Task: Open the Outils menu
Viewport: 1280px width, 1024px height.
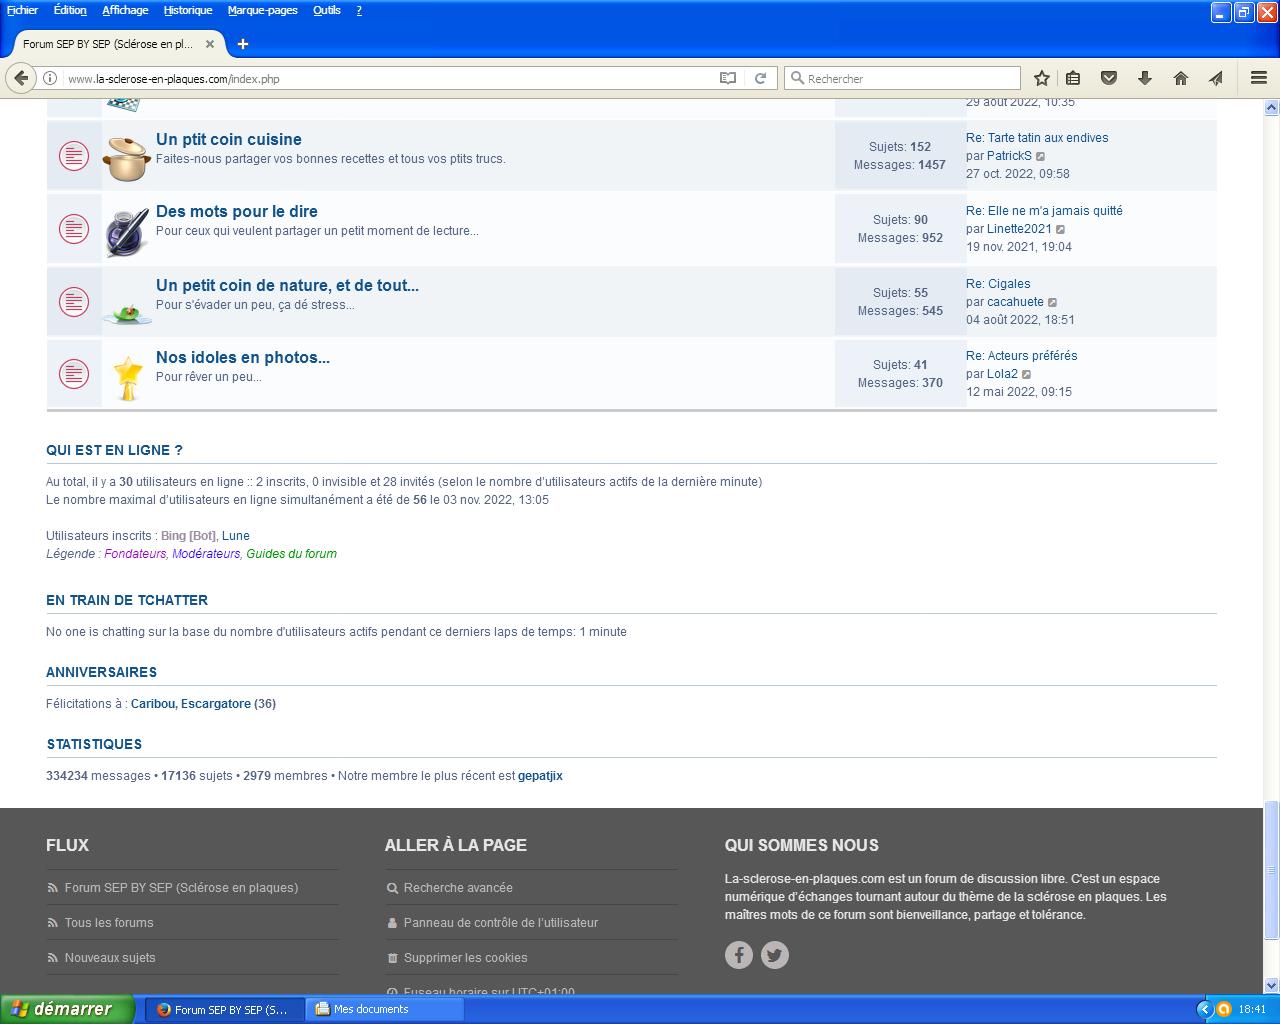Action: pyautogui.click(x=327, y=10)
